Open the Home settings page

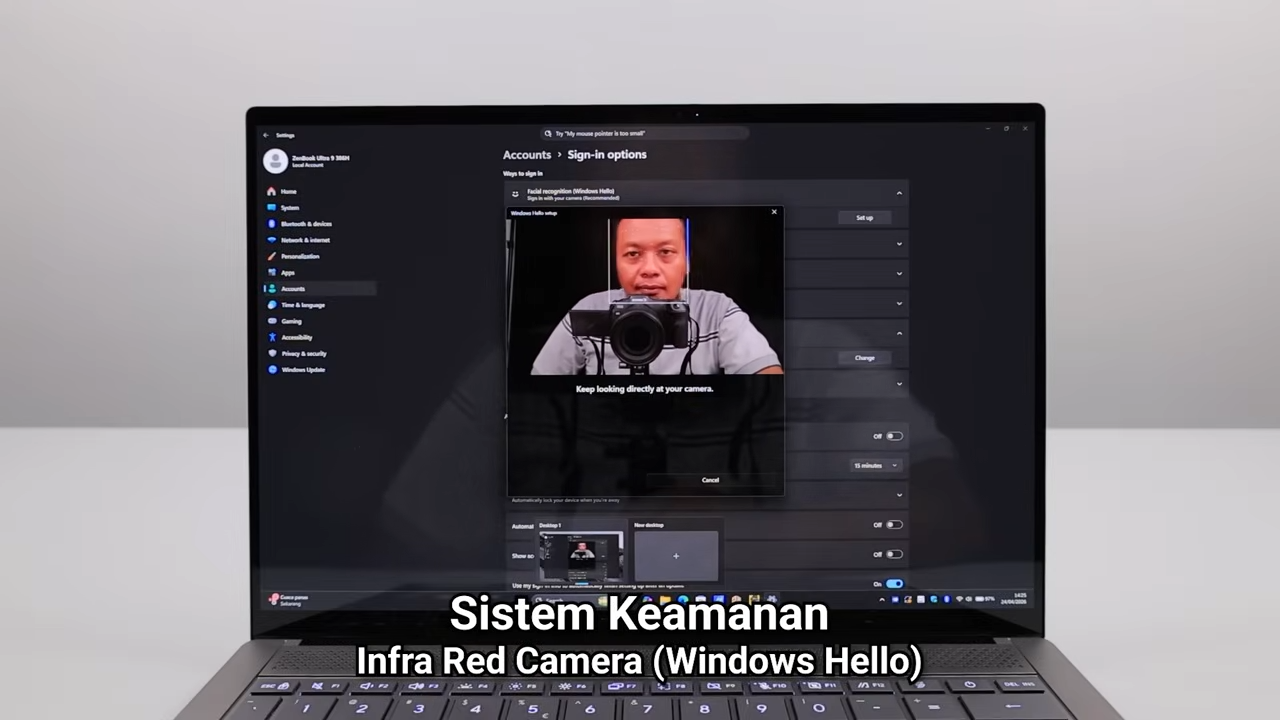[281, 191]
